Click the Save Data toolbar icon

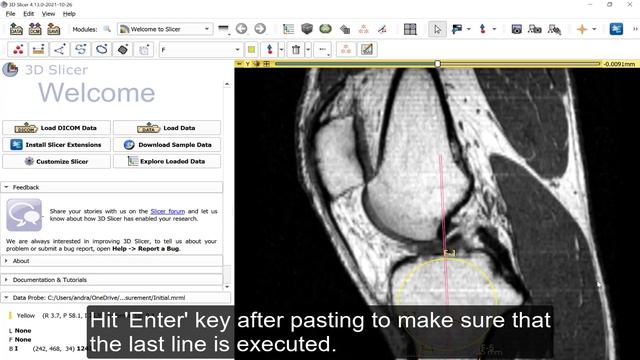coord(54,29)
